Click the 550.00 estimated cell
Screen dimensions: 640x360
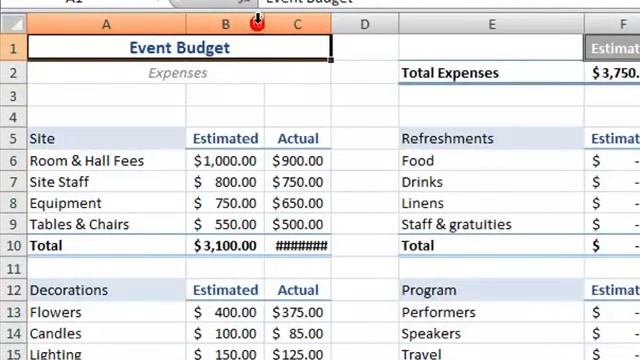pos(225,224)
